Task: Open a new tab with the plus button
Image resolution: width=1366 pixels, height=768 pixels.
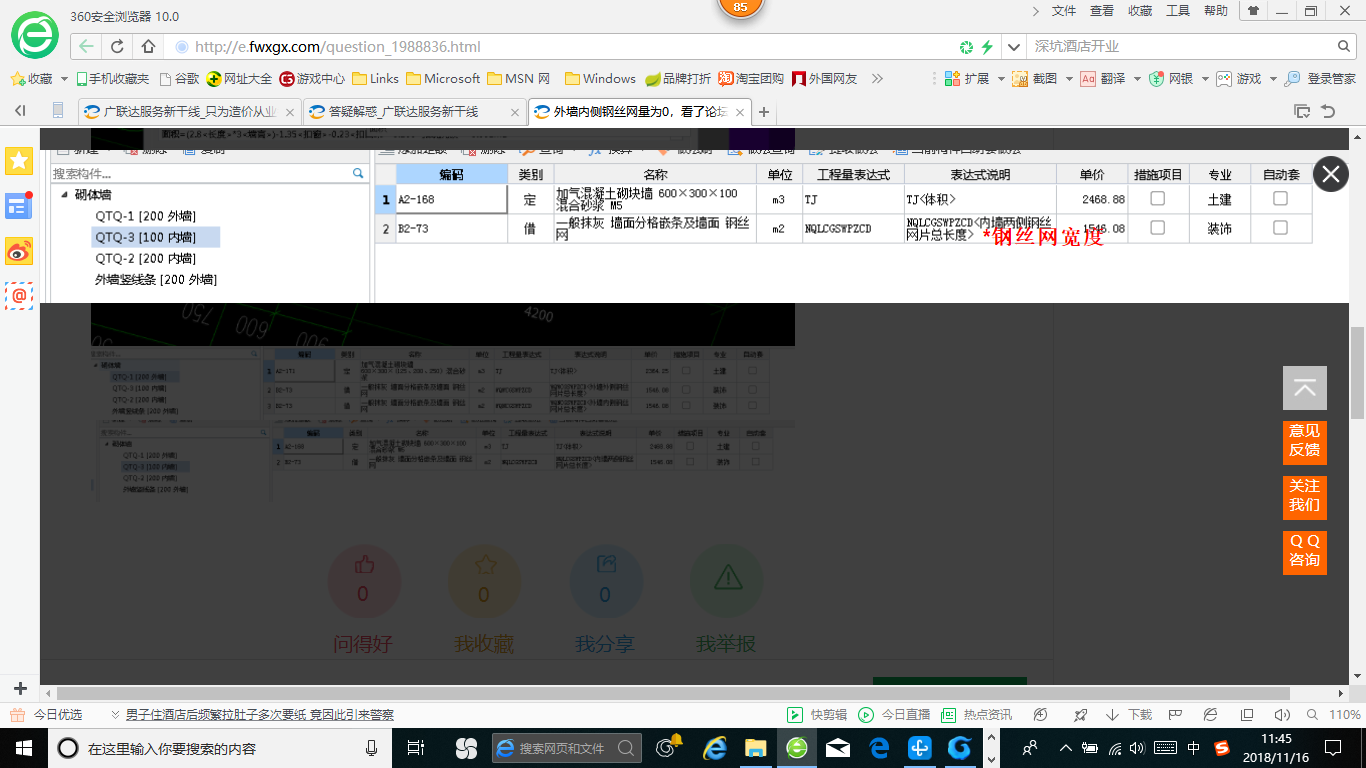Action: coord(764,112)
